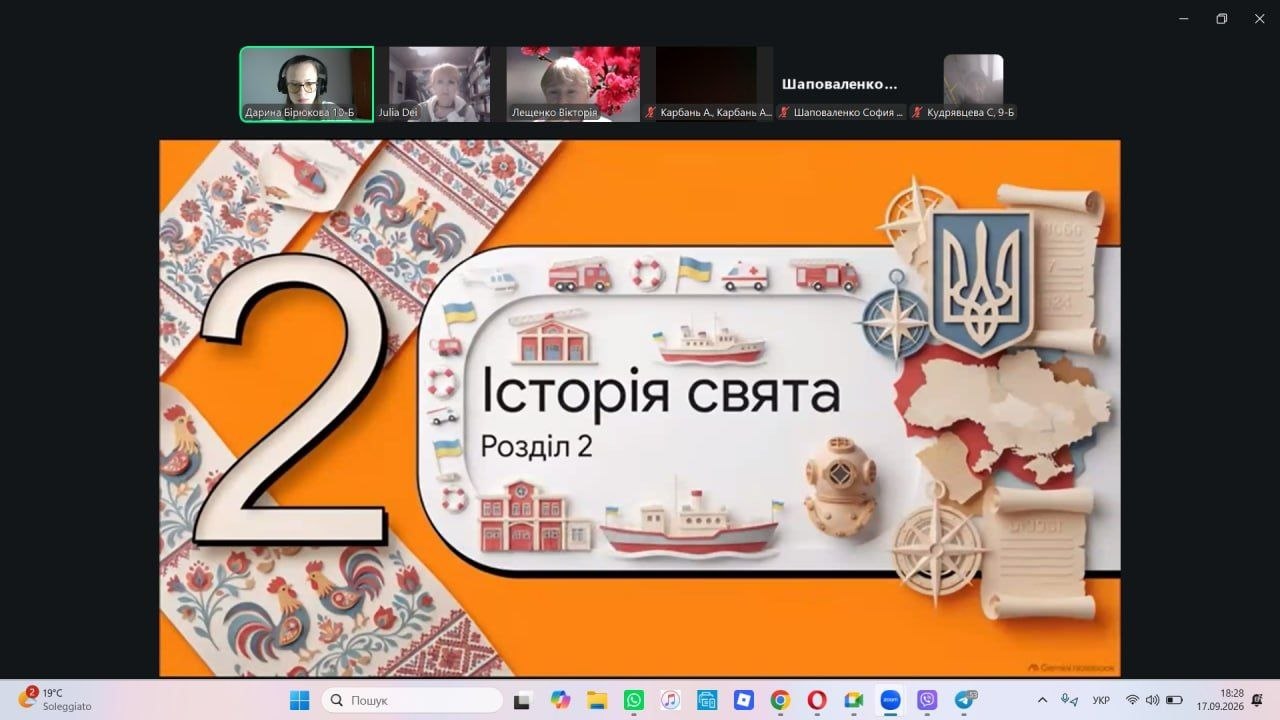Open the clock and date panel

tap(1232, 699)
